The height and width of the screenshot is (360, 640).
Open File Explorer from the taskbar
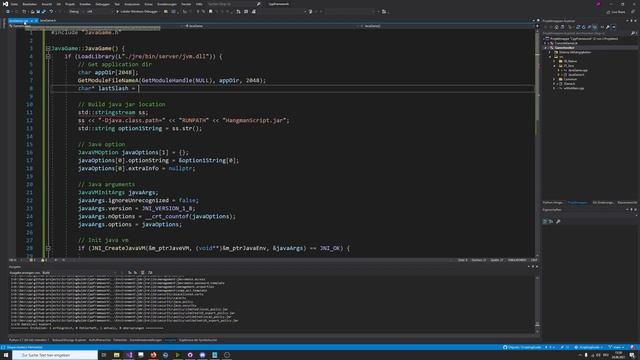click(116, 355)
